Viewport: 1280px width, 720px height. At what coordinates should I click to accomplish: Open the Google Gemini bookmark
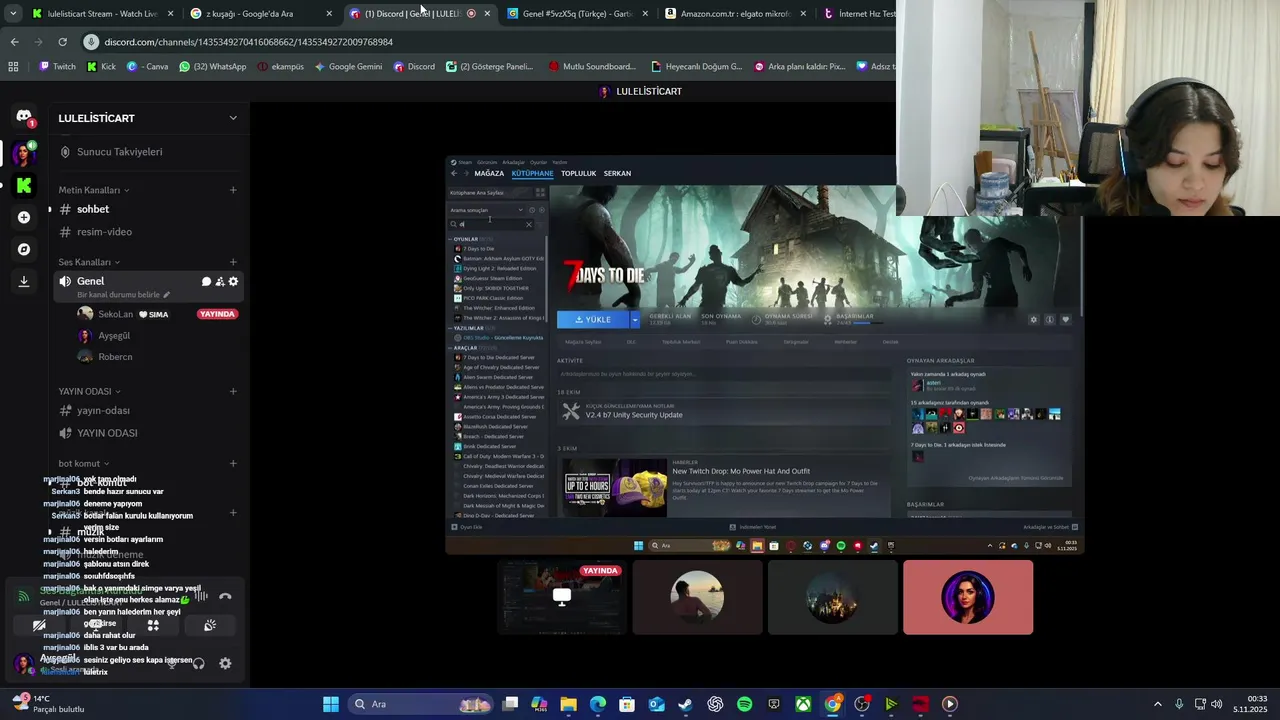tap(348, 67)
